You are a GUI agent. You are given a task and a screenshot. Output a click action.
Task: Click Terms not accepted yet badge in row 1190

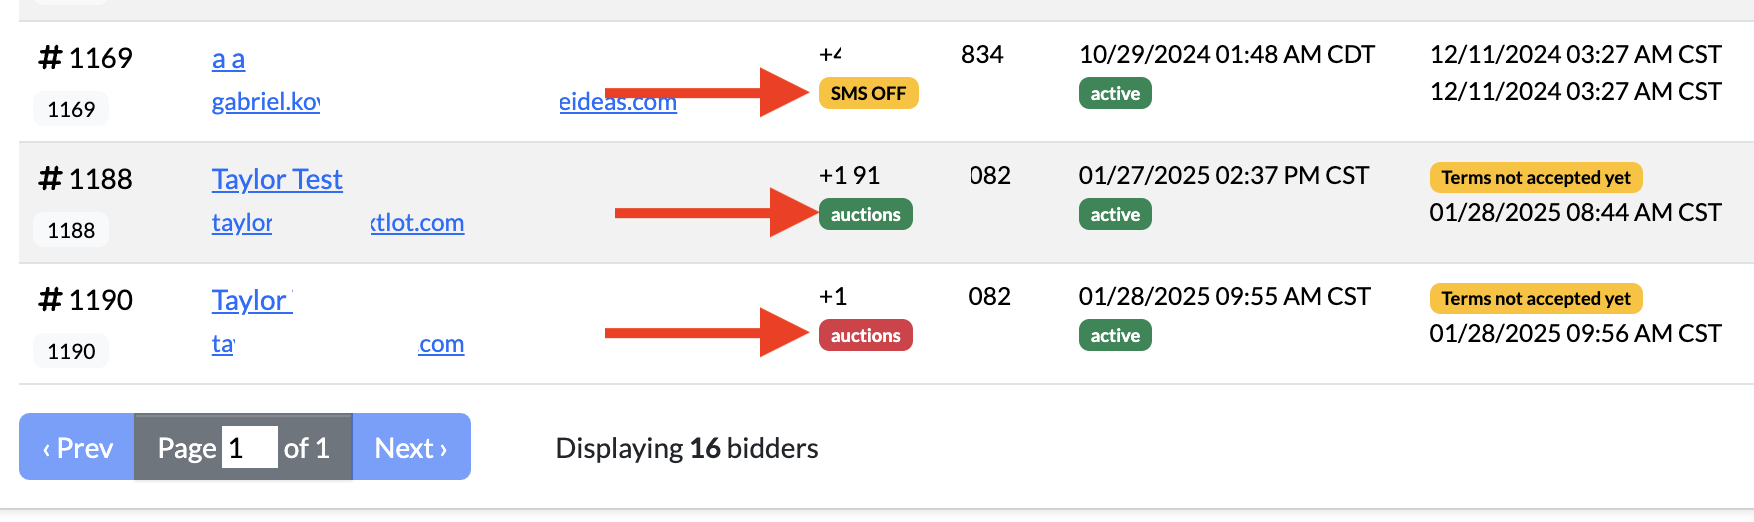tap(1535, 299)
